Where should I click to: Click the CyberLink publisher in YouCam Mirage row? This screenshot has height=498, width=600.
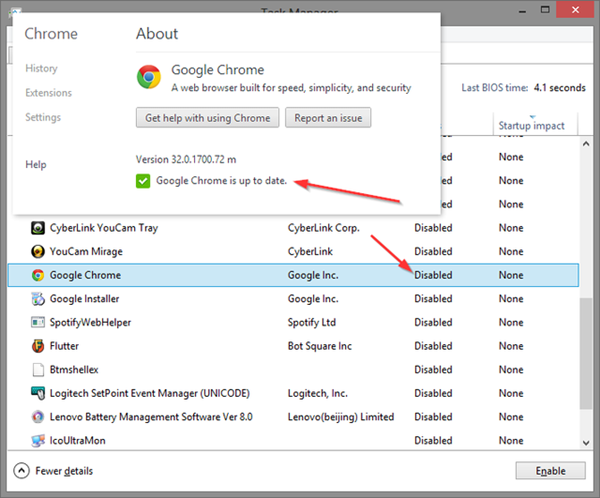(x=310, y=251)
